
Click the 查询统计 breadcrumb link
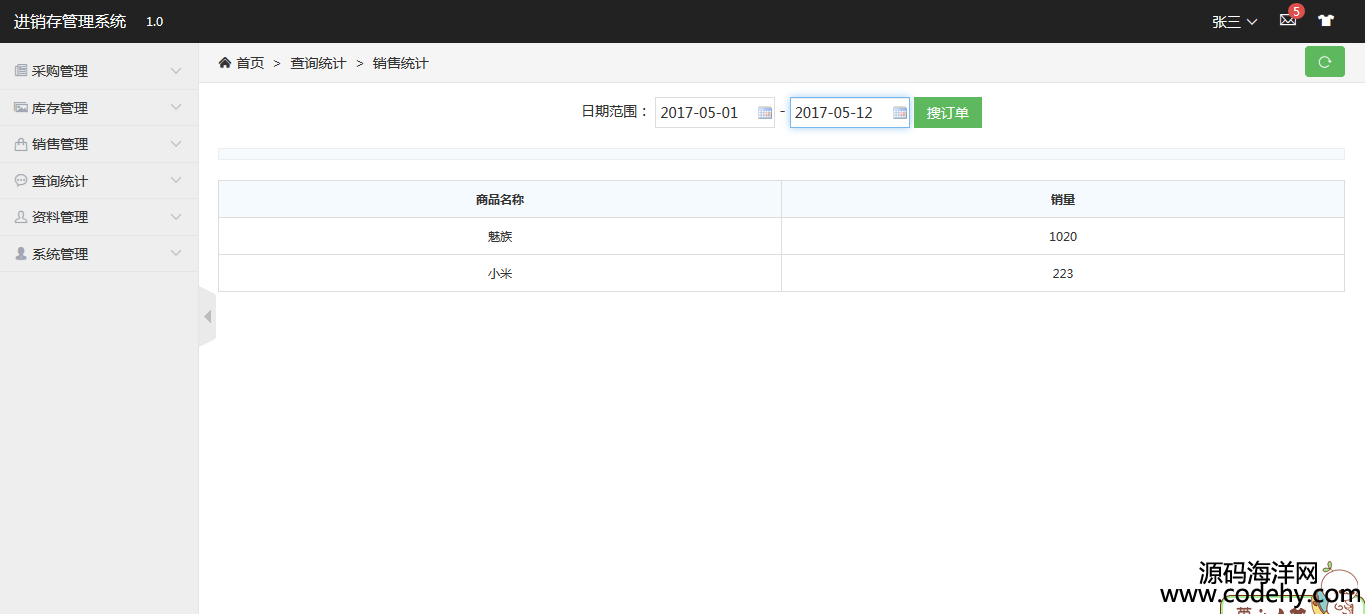point(318,63)
